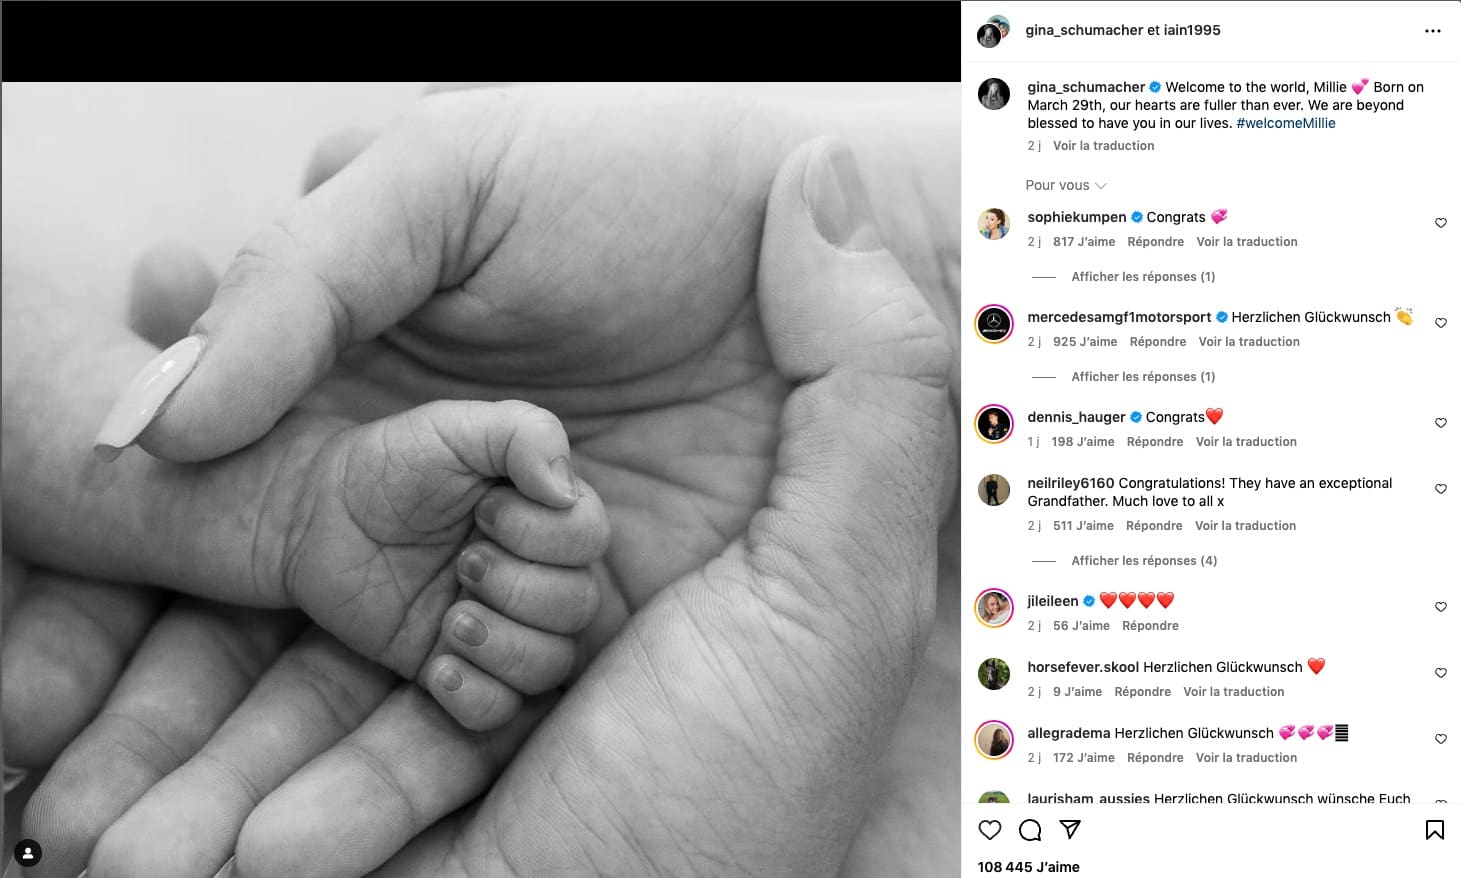
Task: Open the baby hand photo
Action: [x=481, y=480]
